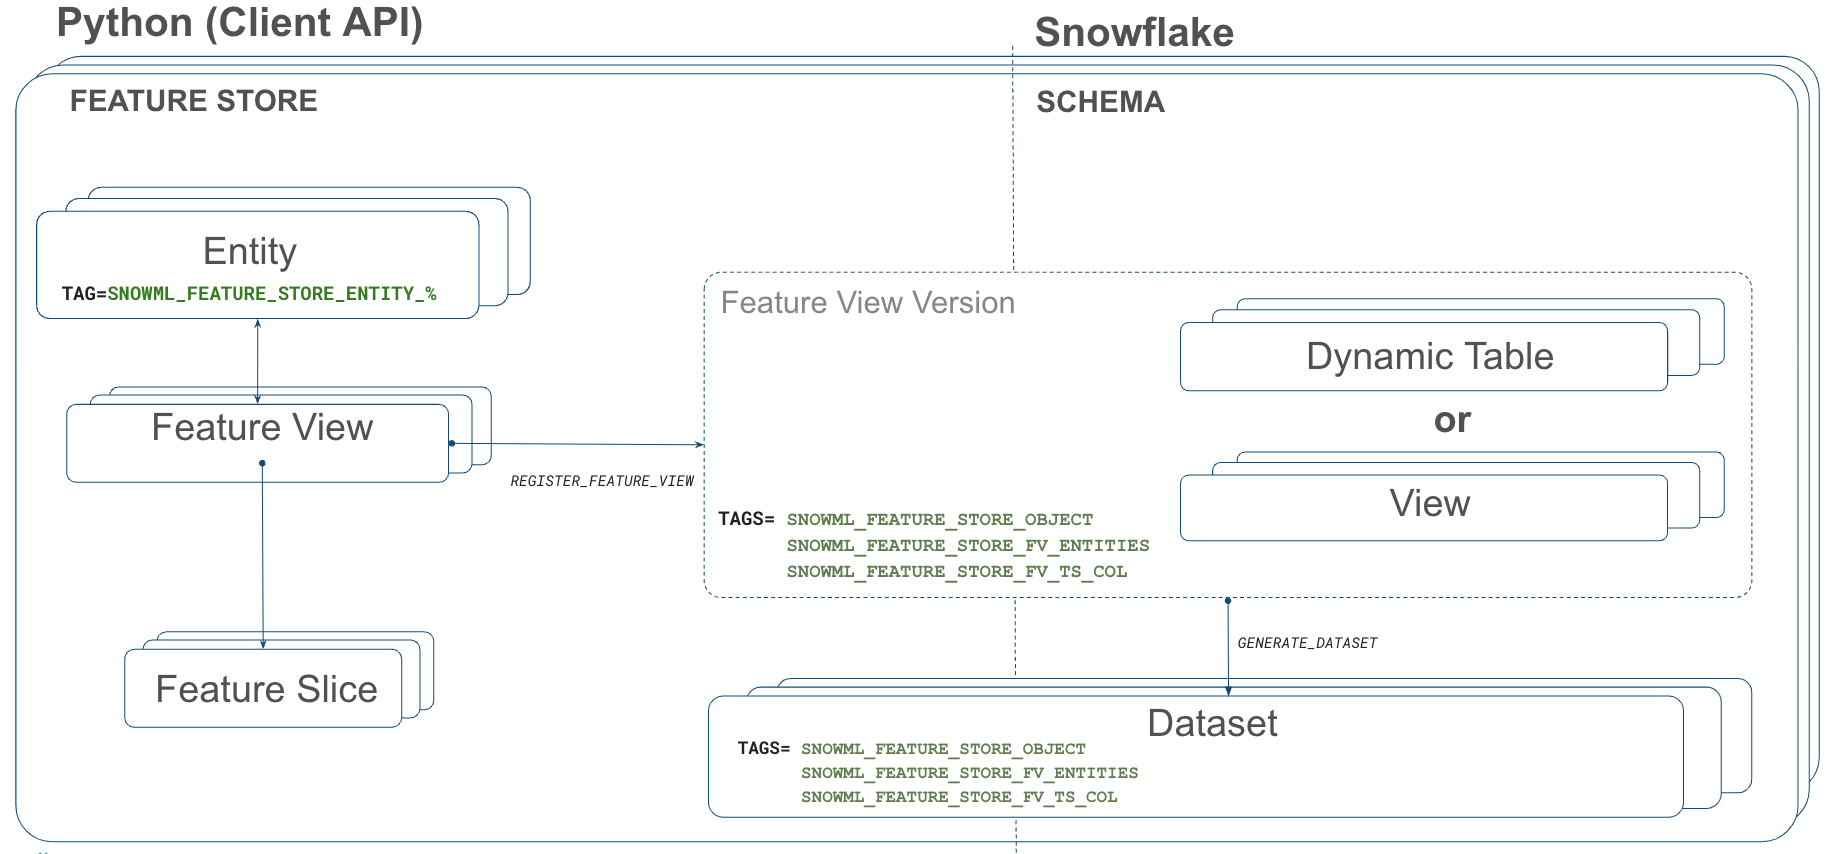Screen dimensions: 1838x854
Task: Select the "FEATURE STORE" label
Action: pos(194,101)
